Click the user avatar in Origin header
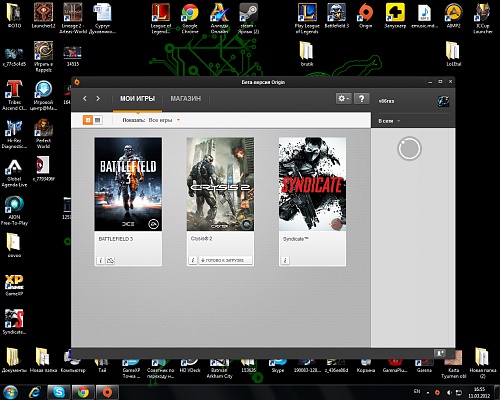This screenshot has width=500, height=400. [443, 101]
